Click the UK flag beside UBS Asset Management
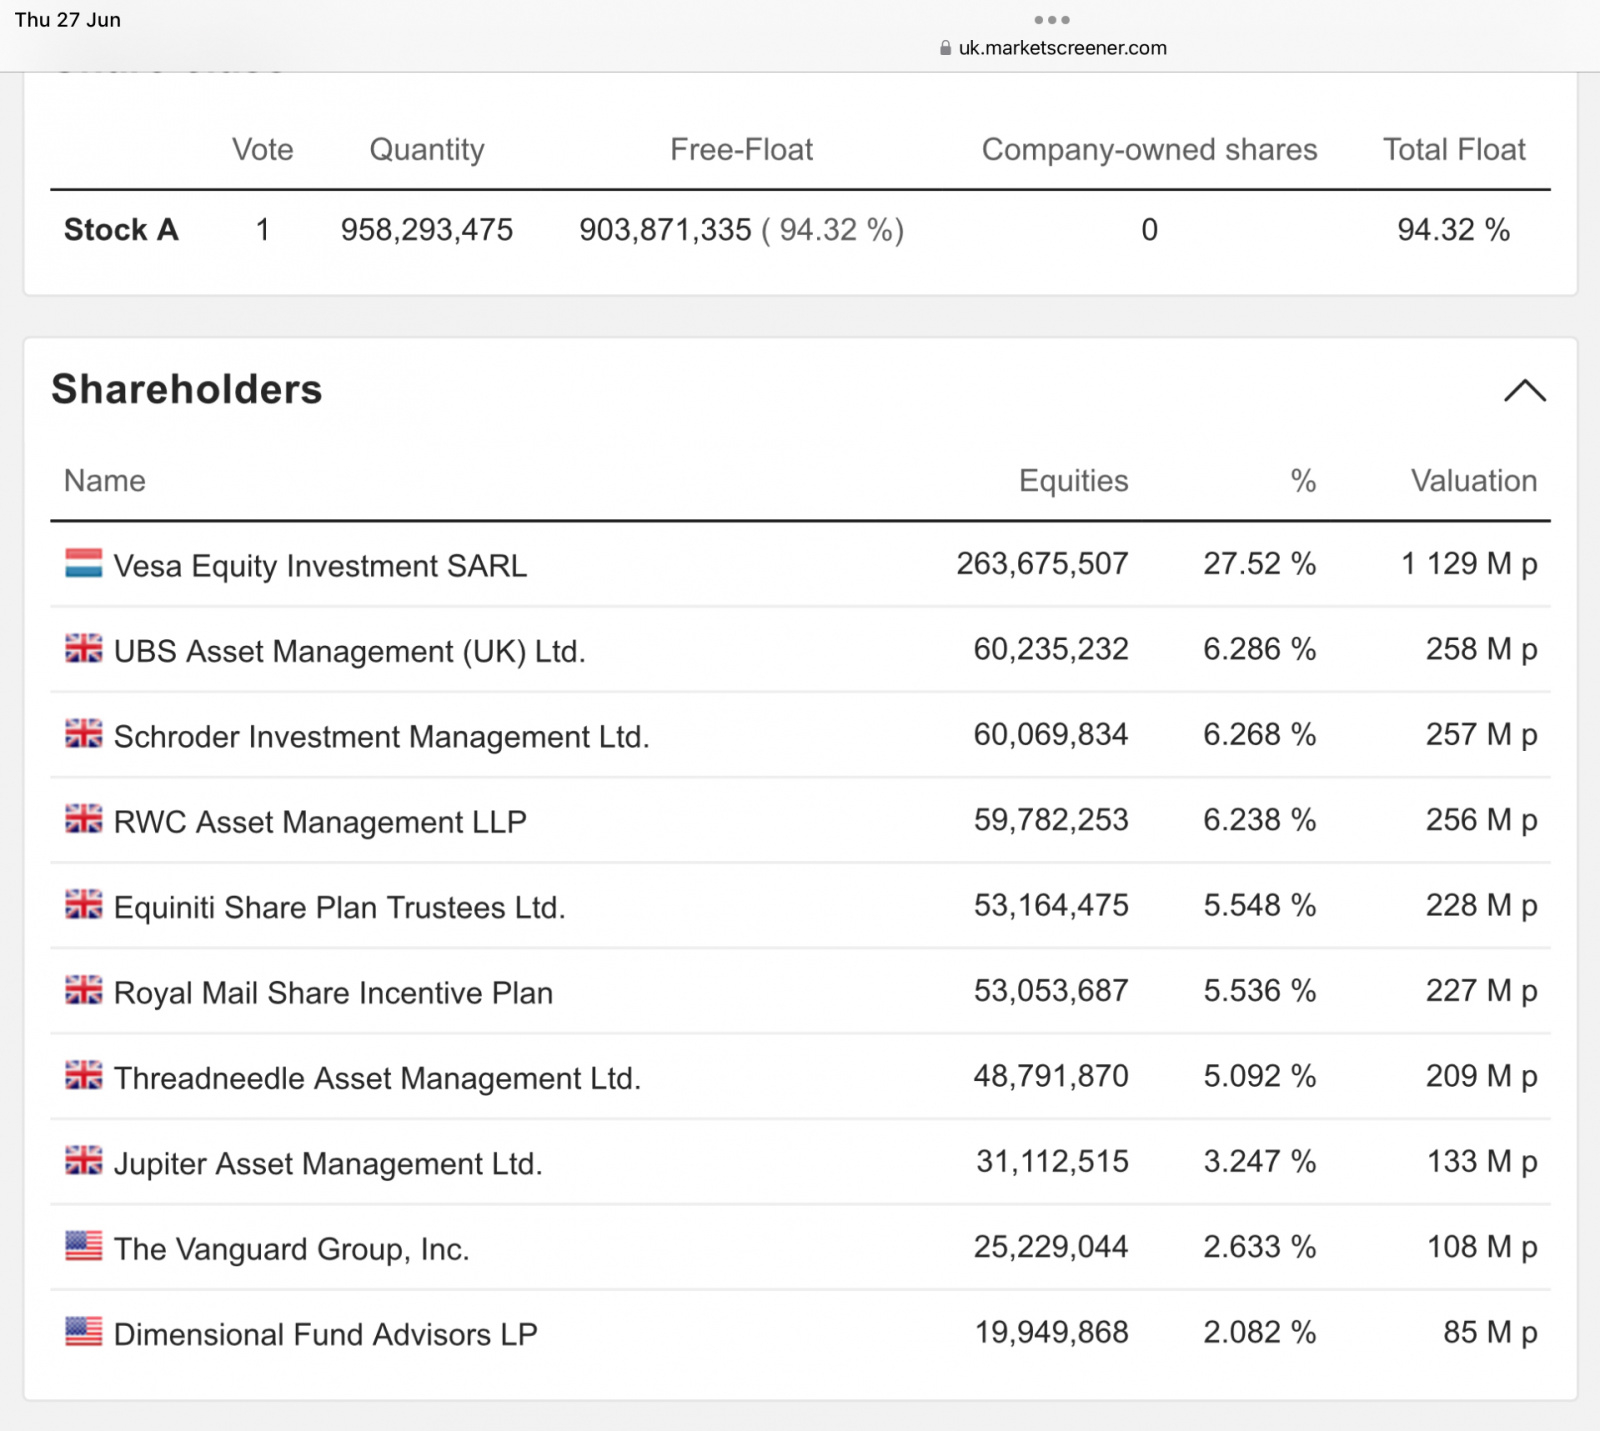The height and width of the screenshot is (1431, 1600). tap(83, 649)
